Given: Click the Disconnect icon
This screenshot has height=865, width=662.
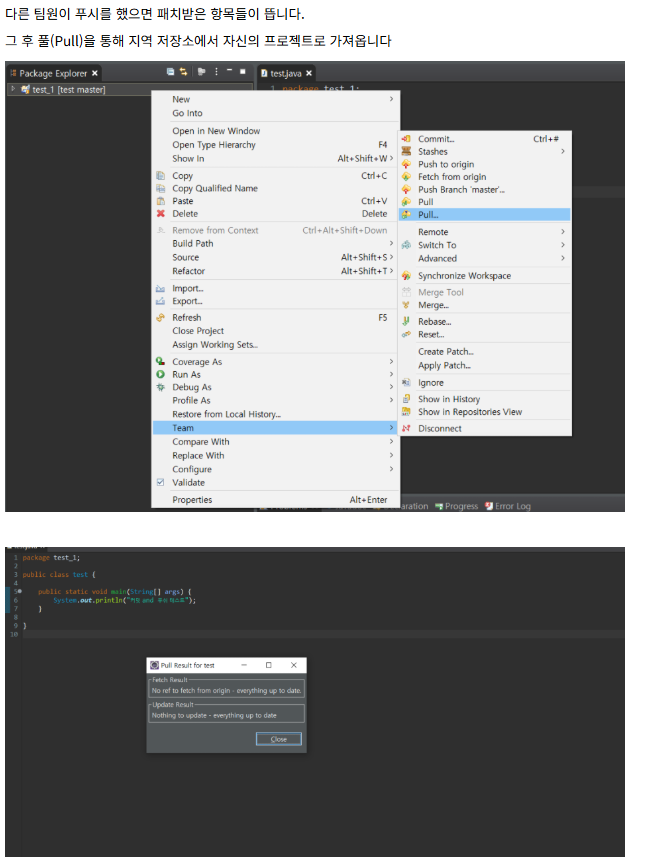Looking at the screenshot, I should (x=407, y=428).
